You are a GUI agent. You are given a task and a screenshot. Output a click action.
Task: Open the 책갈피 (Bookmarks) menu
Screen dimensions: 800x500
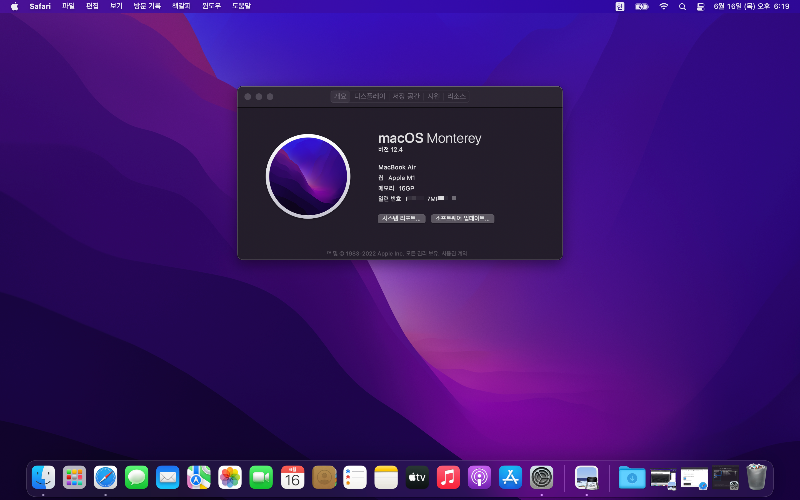click(181, 6)
